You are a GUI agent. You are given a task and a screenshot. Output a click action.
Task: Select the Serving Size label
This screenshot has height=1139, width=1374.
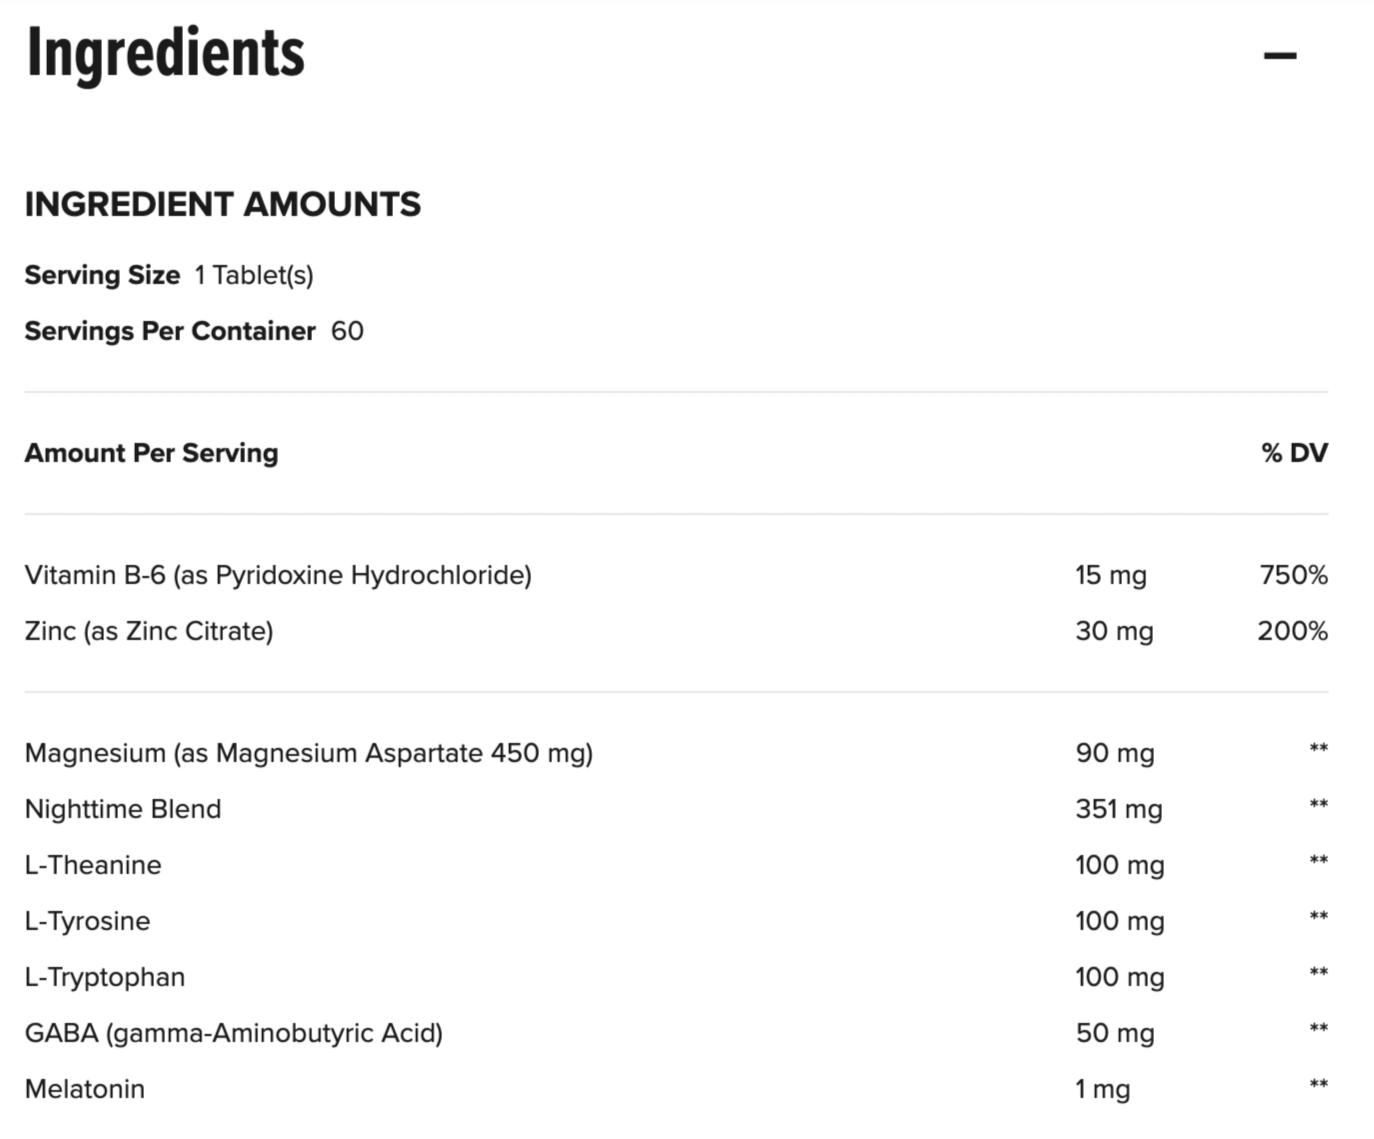point(102,275)
